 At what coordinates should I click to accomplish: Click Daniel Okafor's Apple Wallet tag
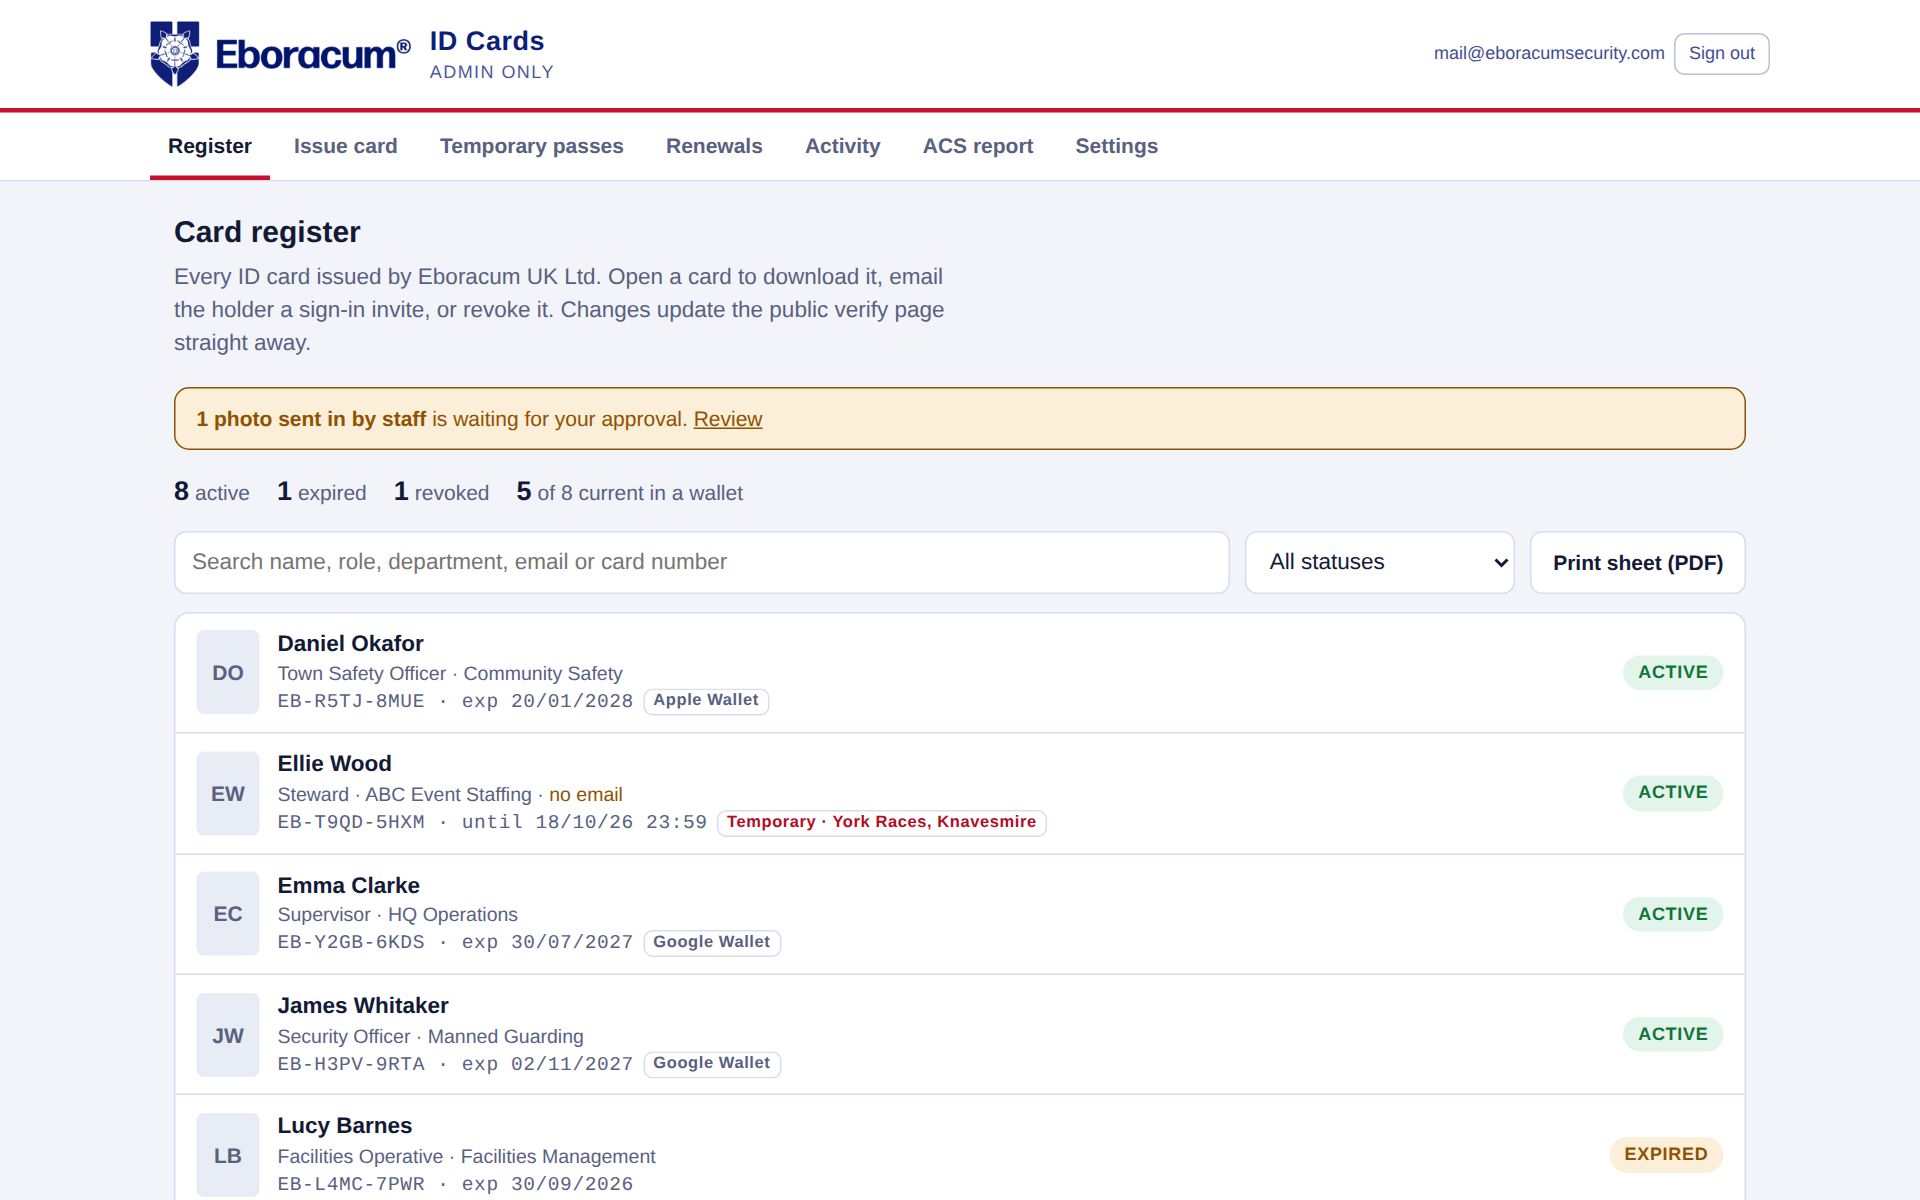pyautogui.click(x=706, y=700)
